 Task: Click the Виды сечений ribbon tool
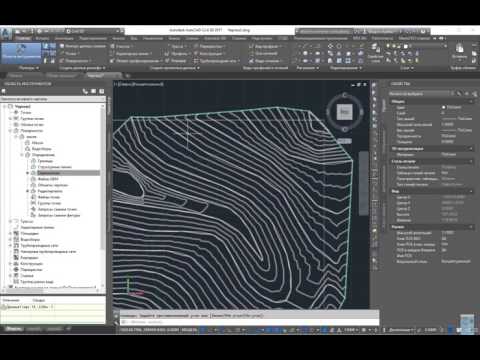point(265,61)
